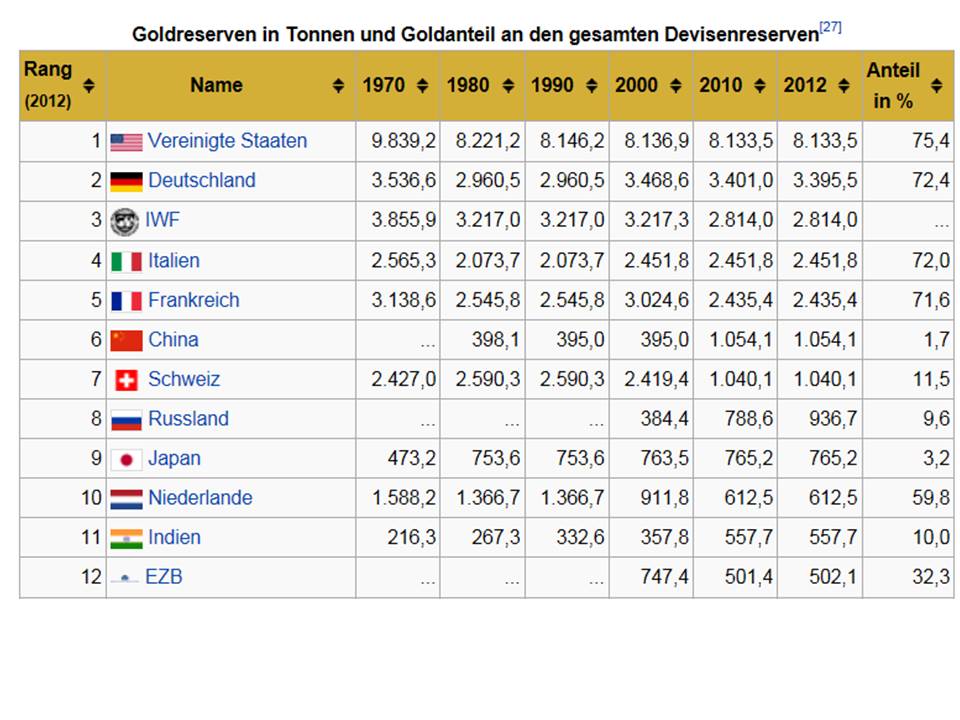Click footnote reference 27
Image resolution: width=960 pixels, height=720 pixels.
point(831,26)
